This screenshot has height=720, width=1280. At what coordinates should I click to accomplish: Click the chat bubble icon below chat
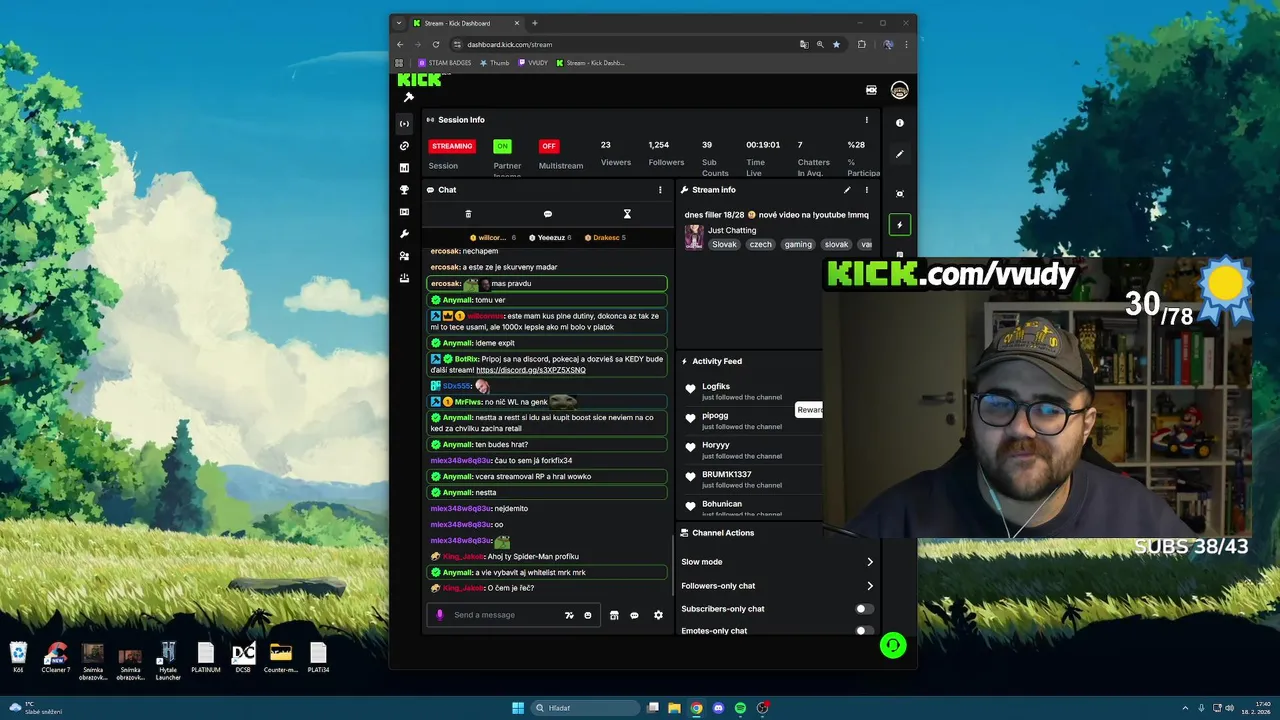pos(634,615)
